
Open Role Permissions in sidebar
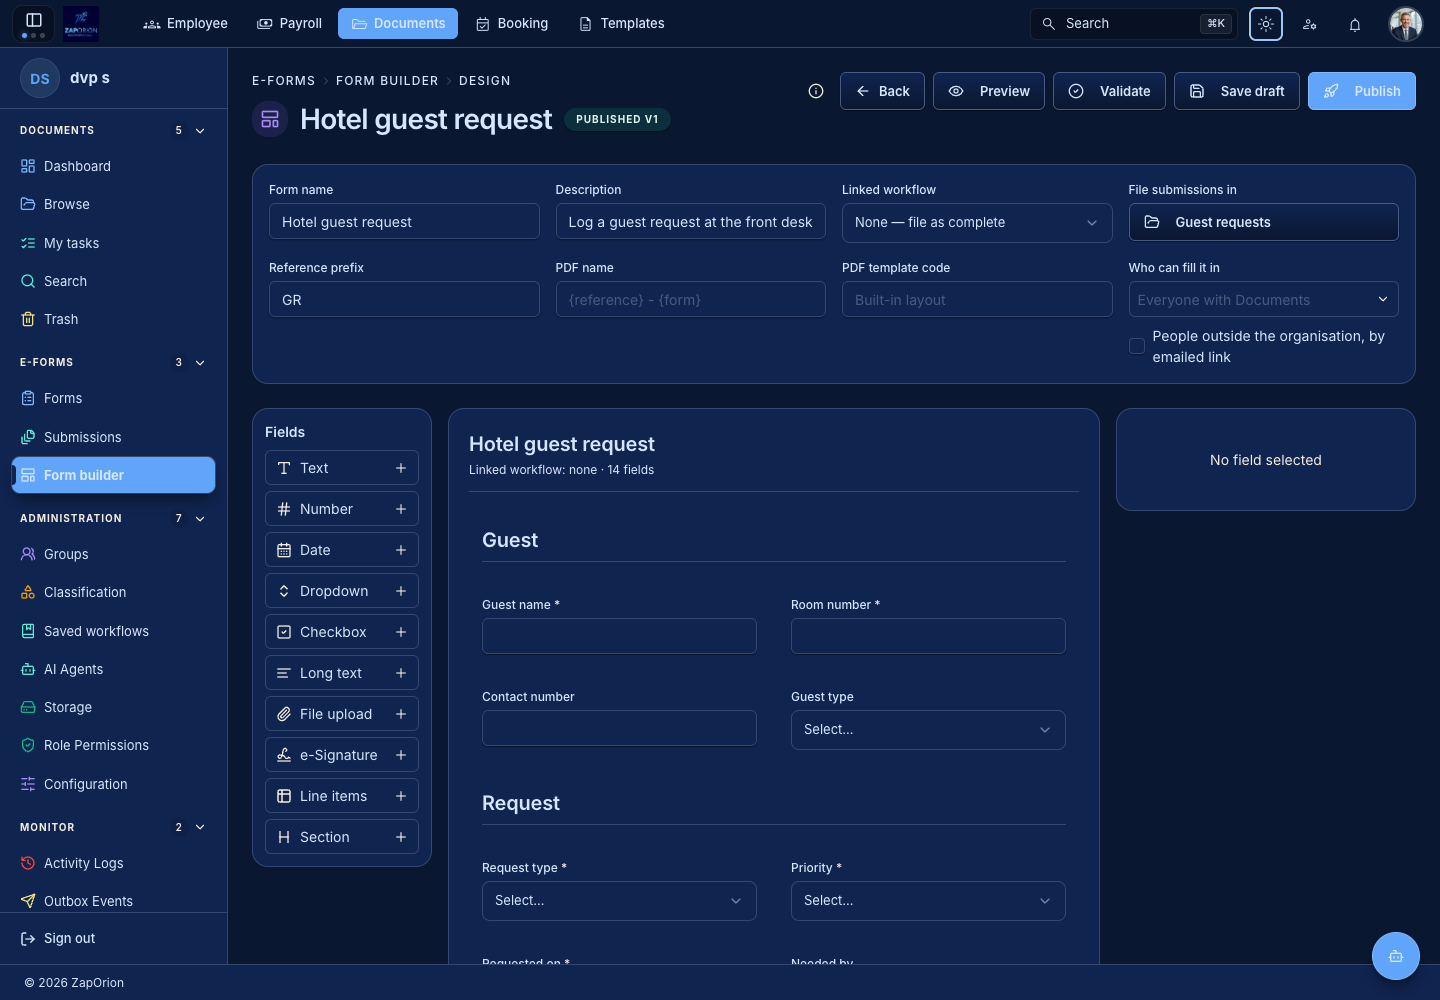click(113, 745)
